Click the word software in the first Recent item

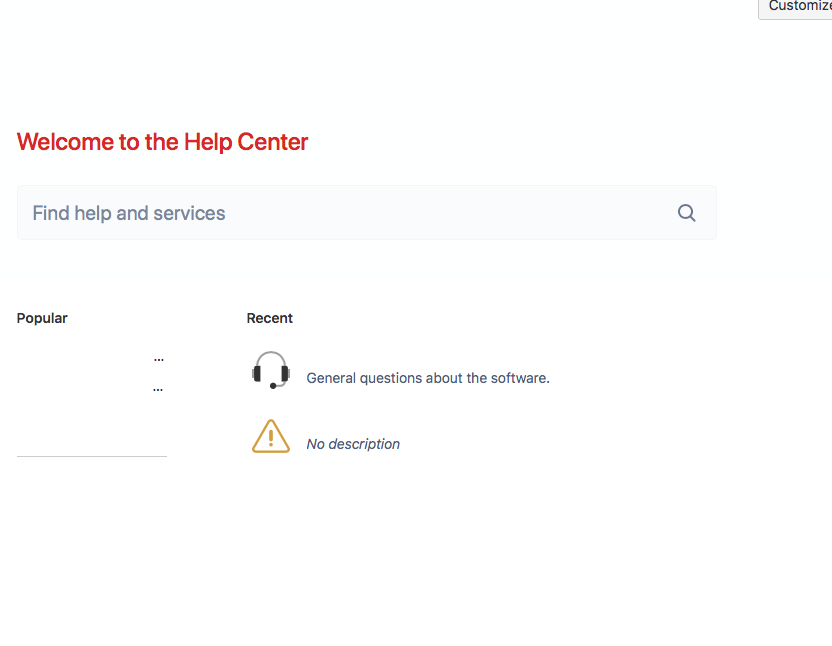pyautogui.click(x=521, y=378)
